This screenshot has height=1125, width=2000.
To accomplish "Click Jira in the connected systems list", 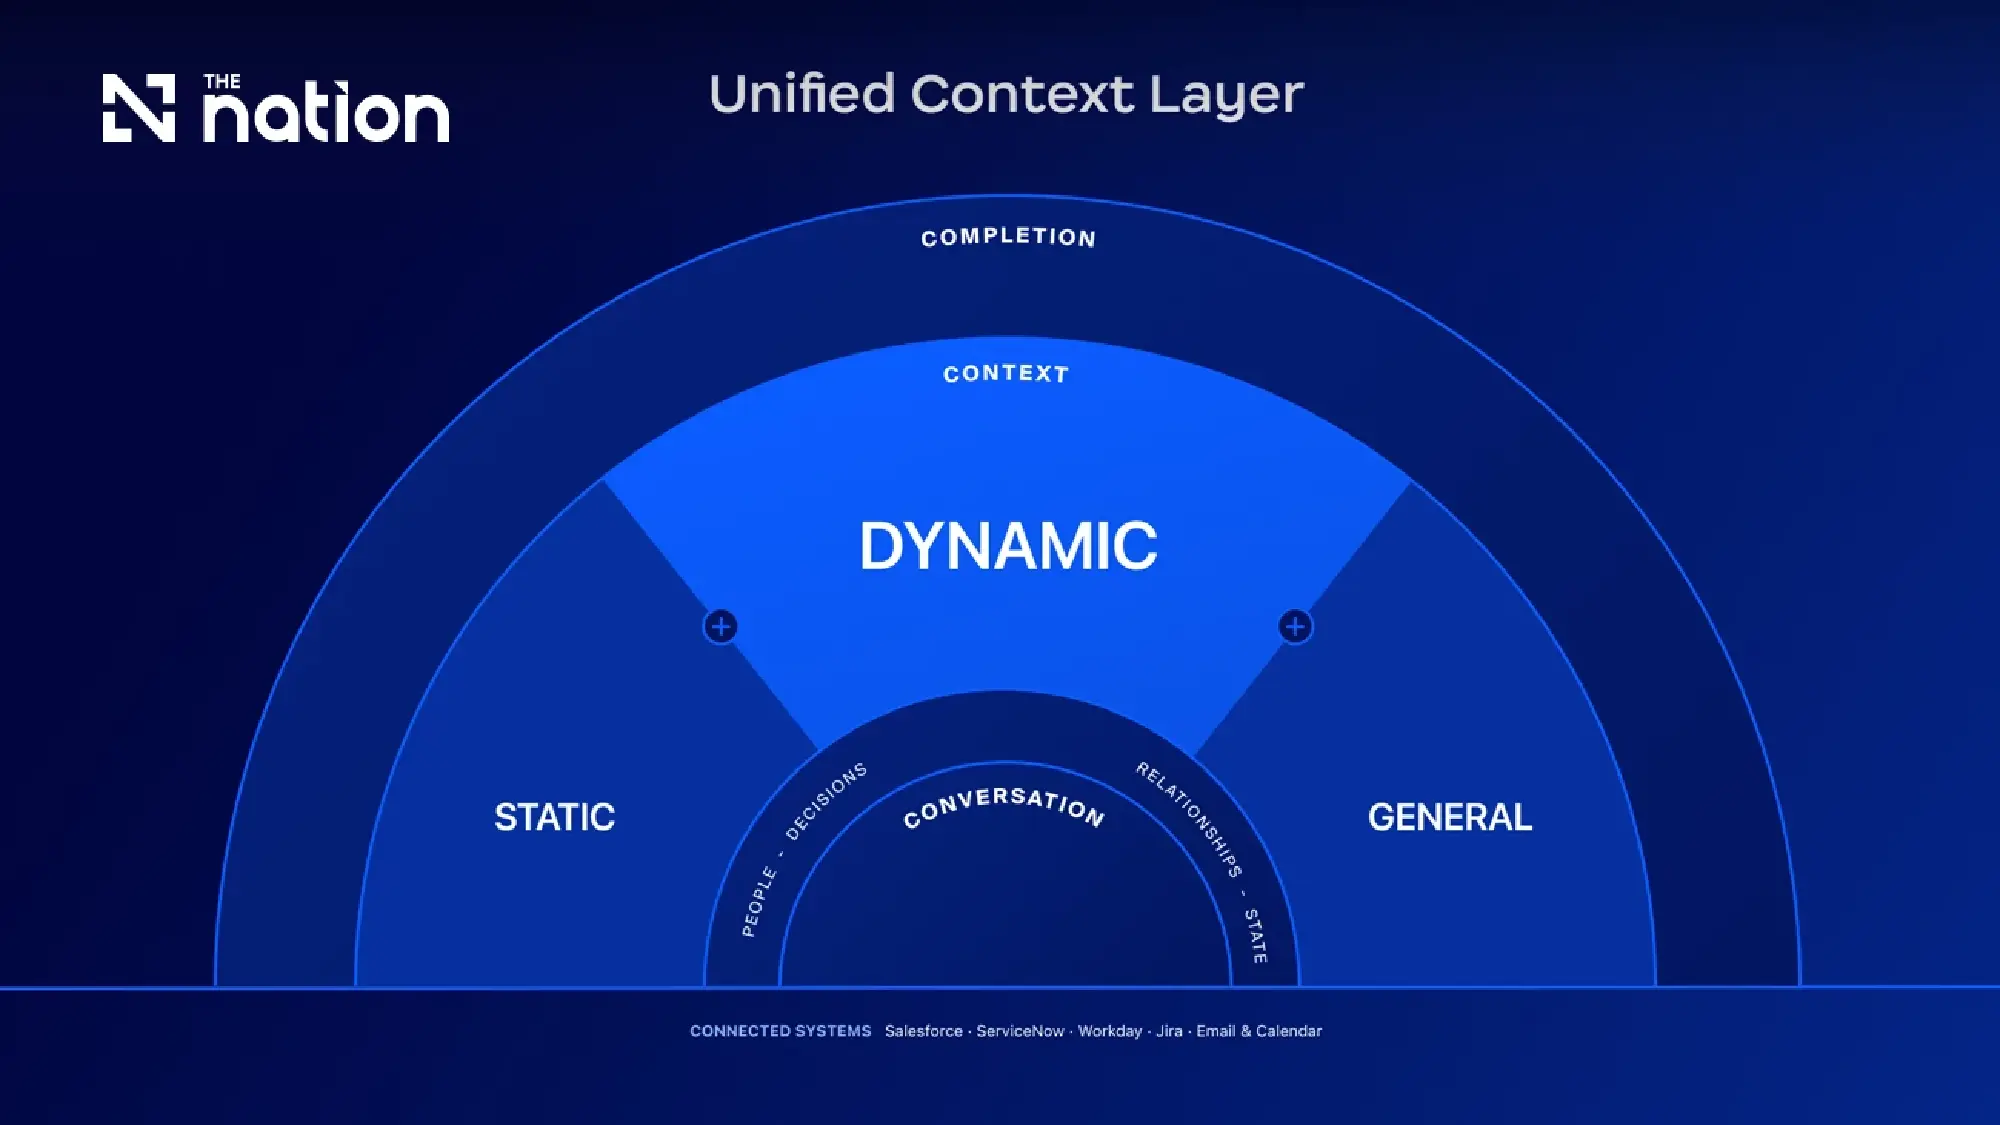I will [1169, 1031].
